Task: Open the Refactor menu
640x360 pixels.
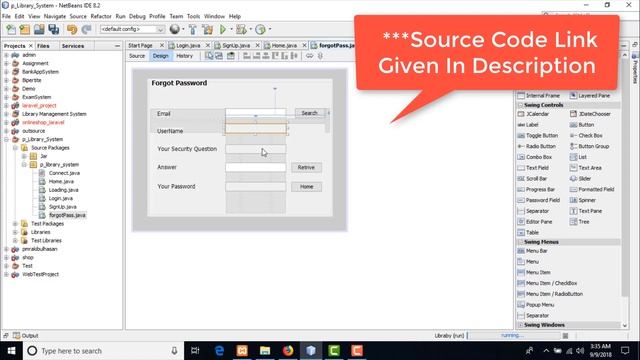Action: pos(101,16)
